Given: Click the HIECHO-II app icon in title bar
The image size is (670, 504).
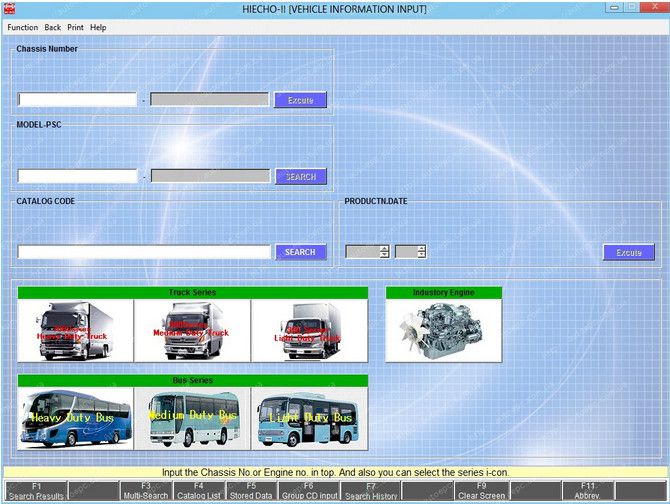Looking at the screenshot, I should click(9, 8).
